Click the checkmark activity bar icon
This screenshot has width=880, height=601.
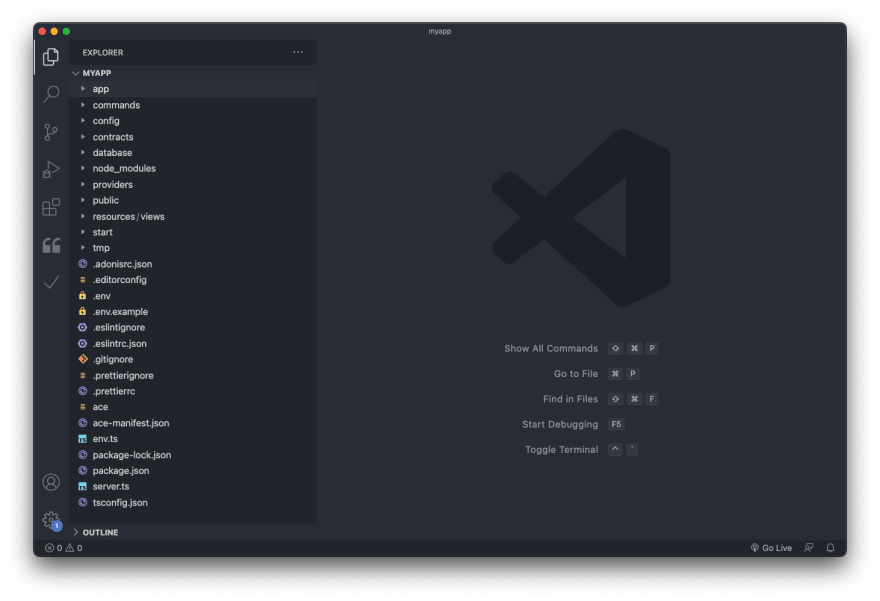coord(51,282)
